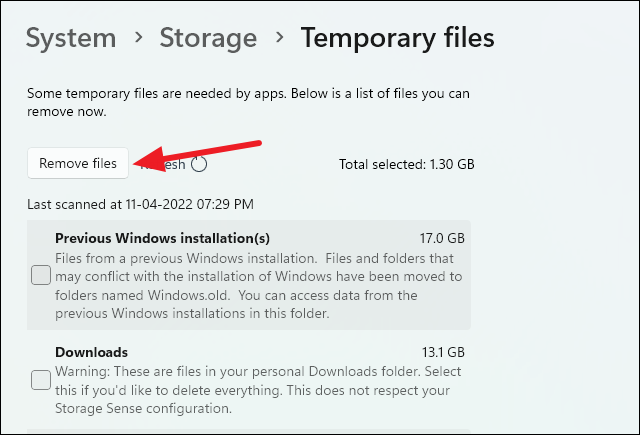Enable the Downloads checkbox

[x=41, y=379]
